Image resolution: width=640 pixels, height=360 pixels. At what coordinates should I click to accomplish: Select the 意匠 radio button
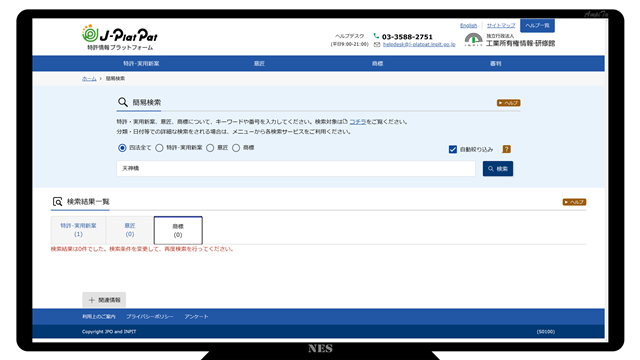click(x=210, y=148)
